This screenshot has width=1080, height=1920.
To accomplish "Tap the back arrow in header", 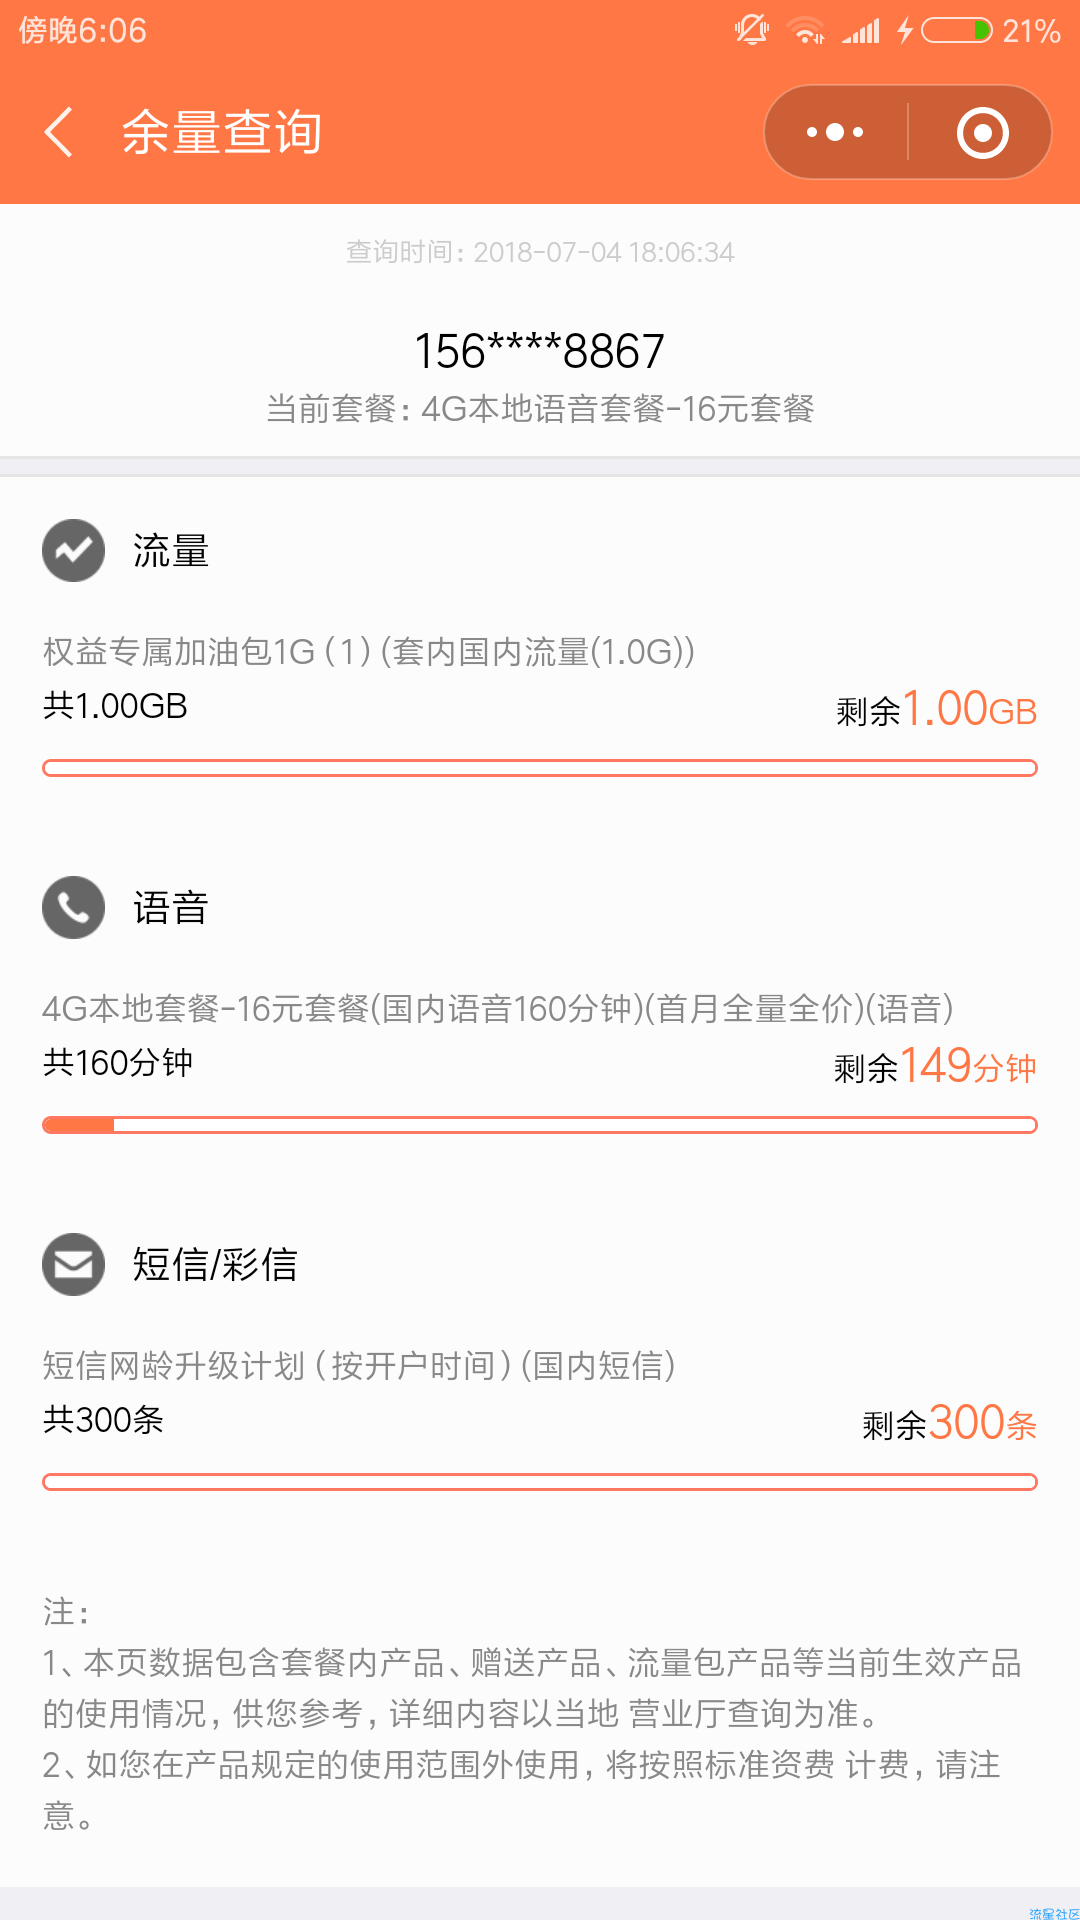I will click(58, 132).
